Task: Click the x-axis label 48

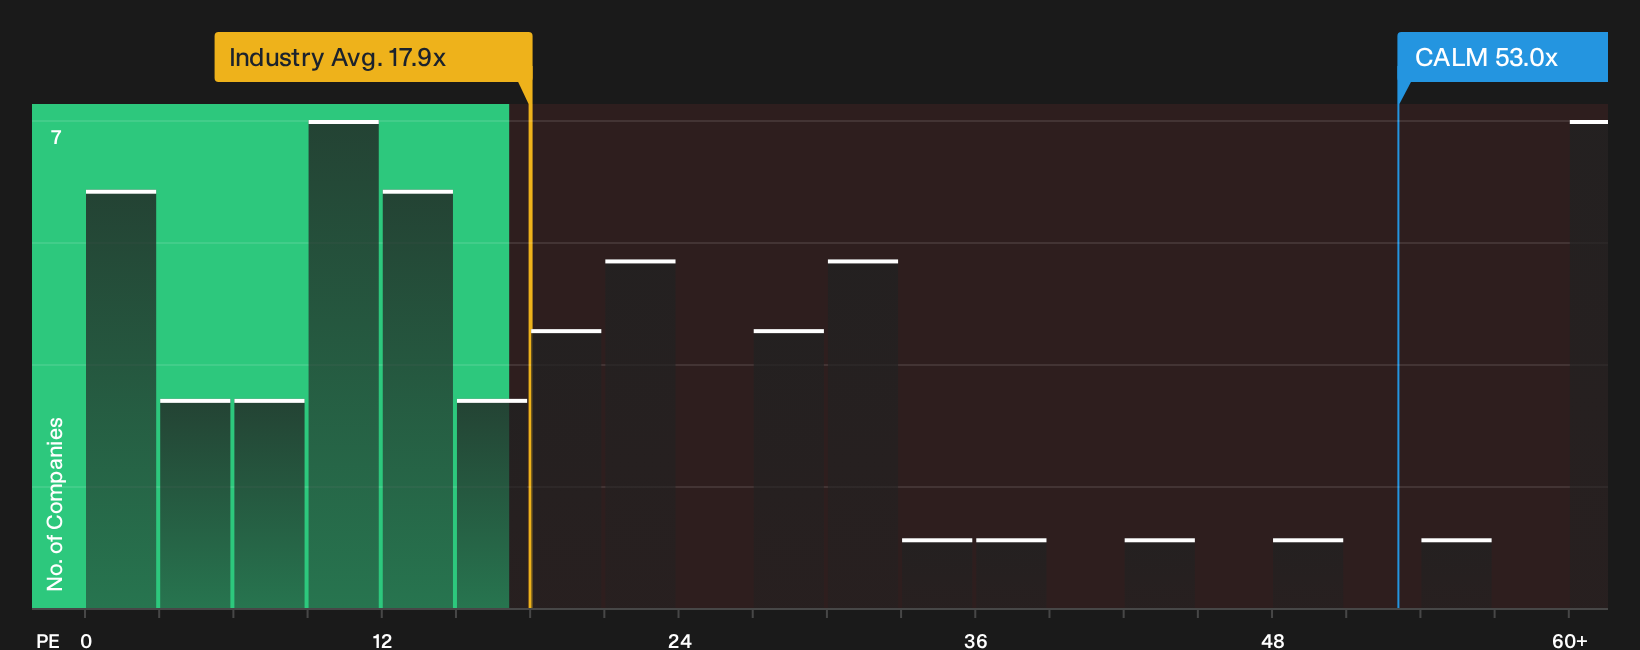Action: pyautogui.click(x=1273, y=640)
